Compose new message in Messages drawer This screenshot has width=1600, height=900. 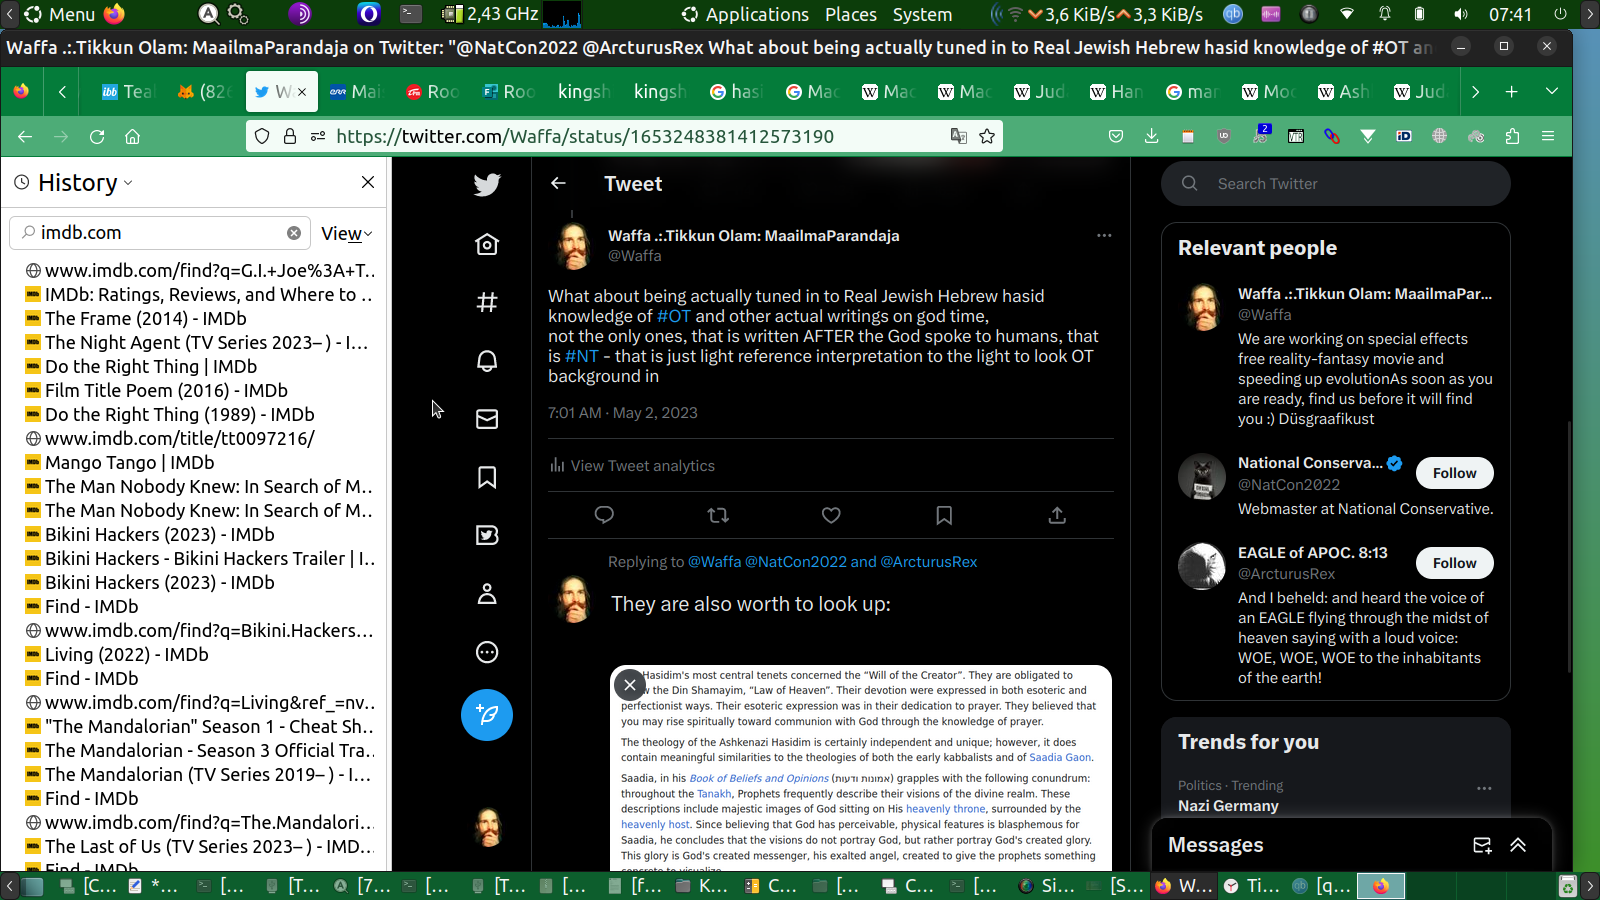click(x=1482, y=845)
